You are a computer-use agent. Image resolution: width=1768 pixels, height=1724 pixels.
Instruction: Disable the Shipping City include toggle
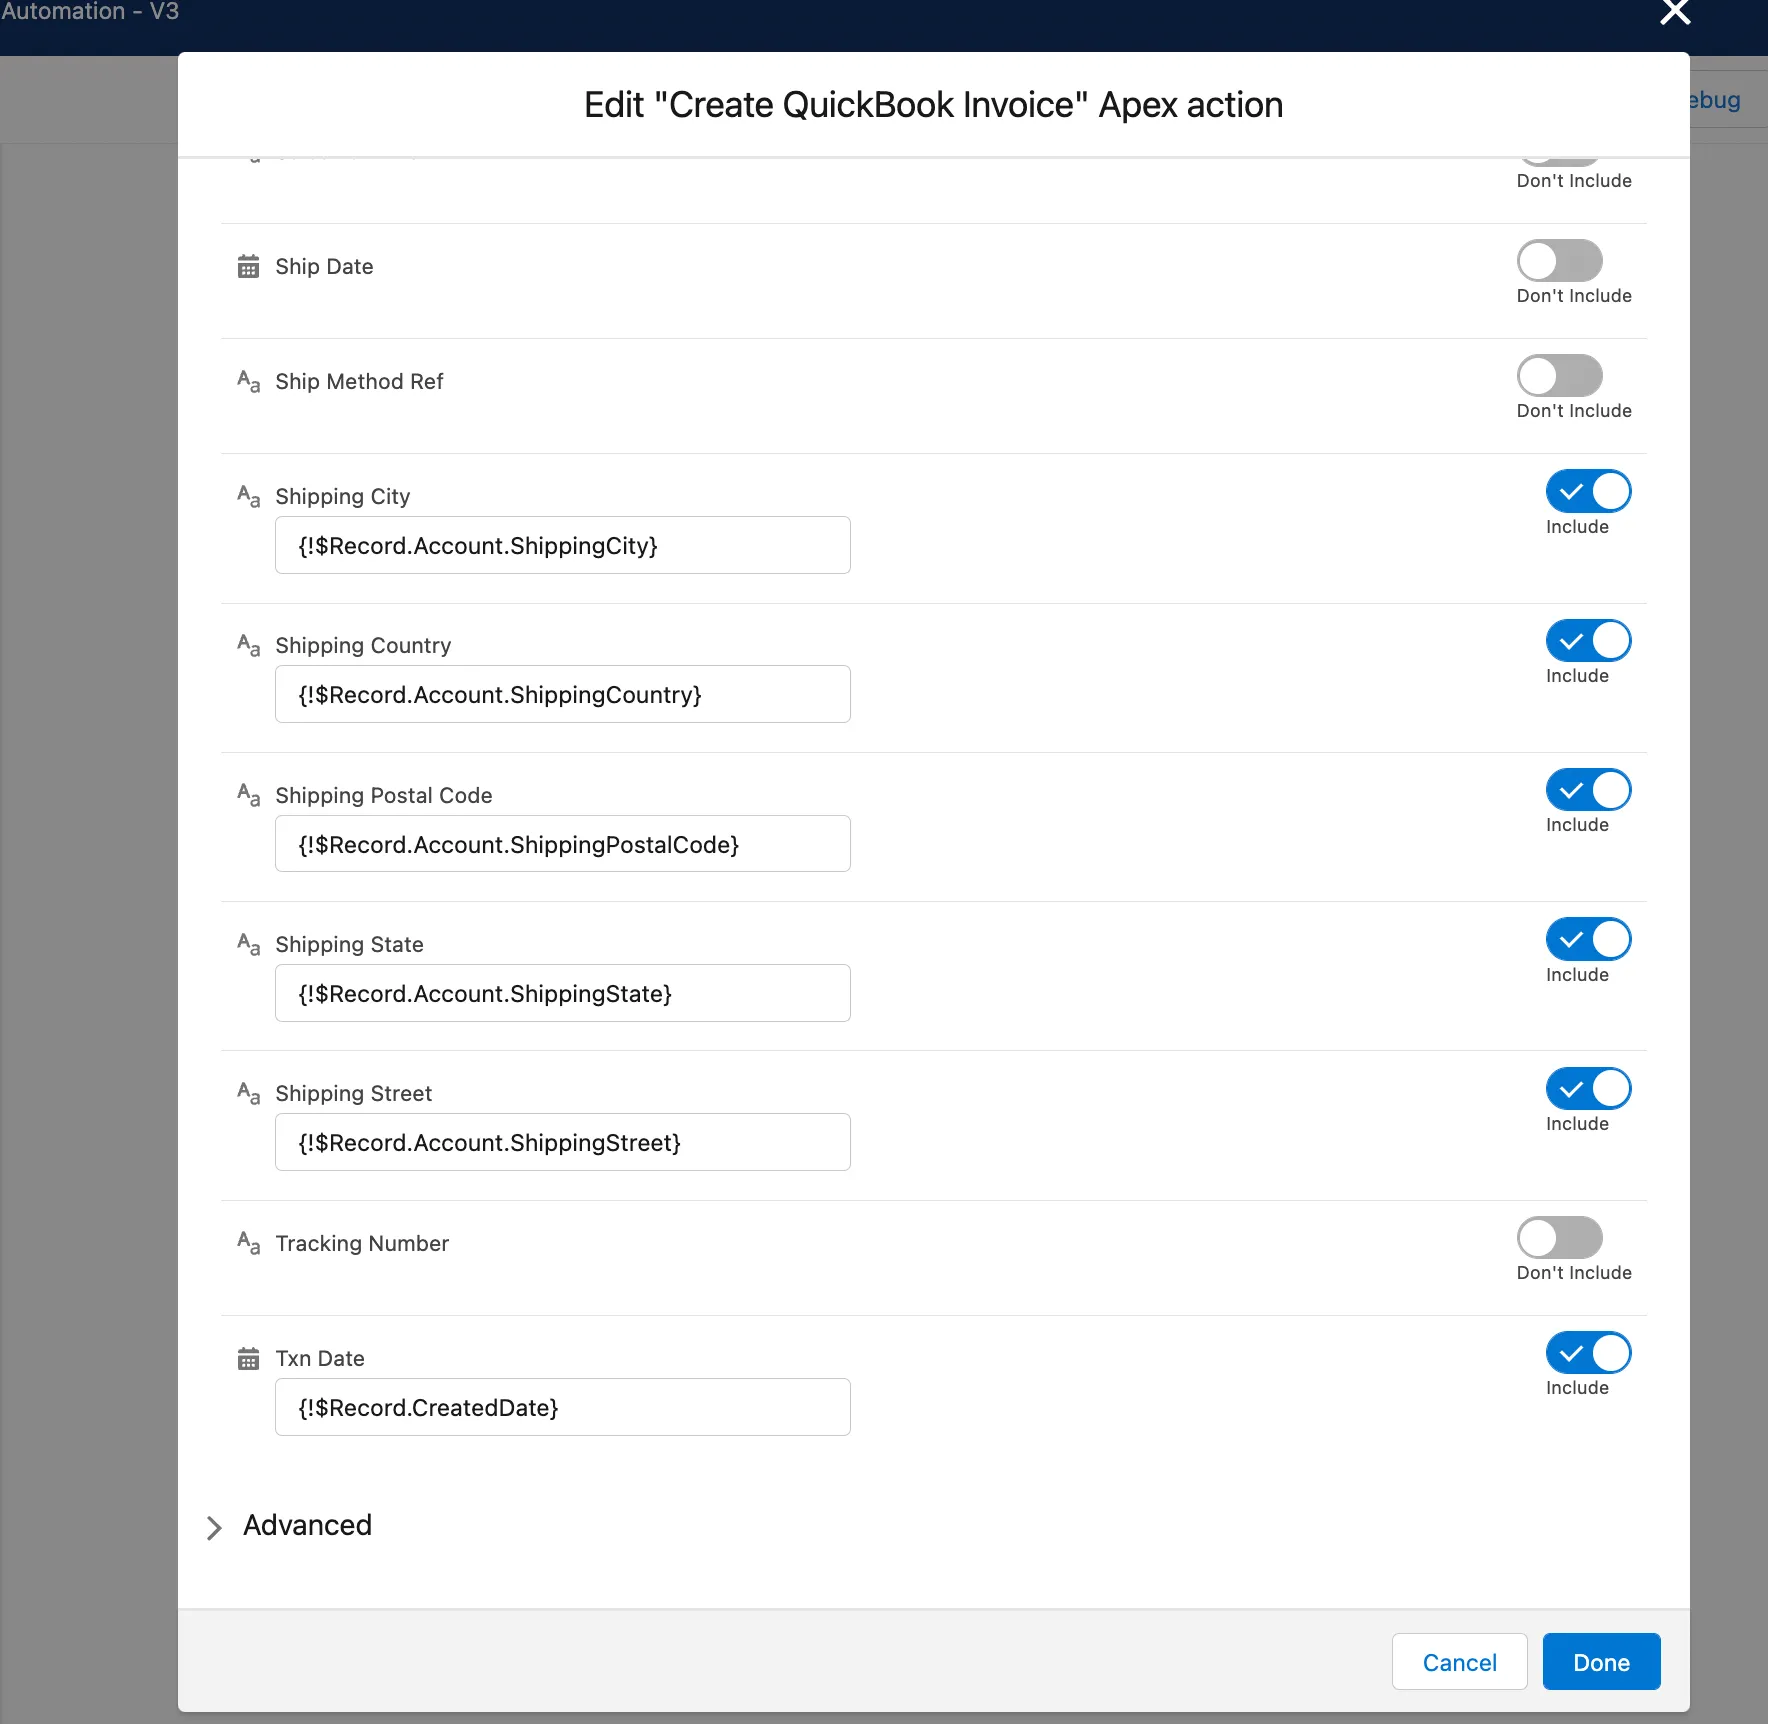click(x=1588, y=491)
